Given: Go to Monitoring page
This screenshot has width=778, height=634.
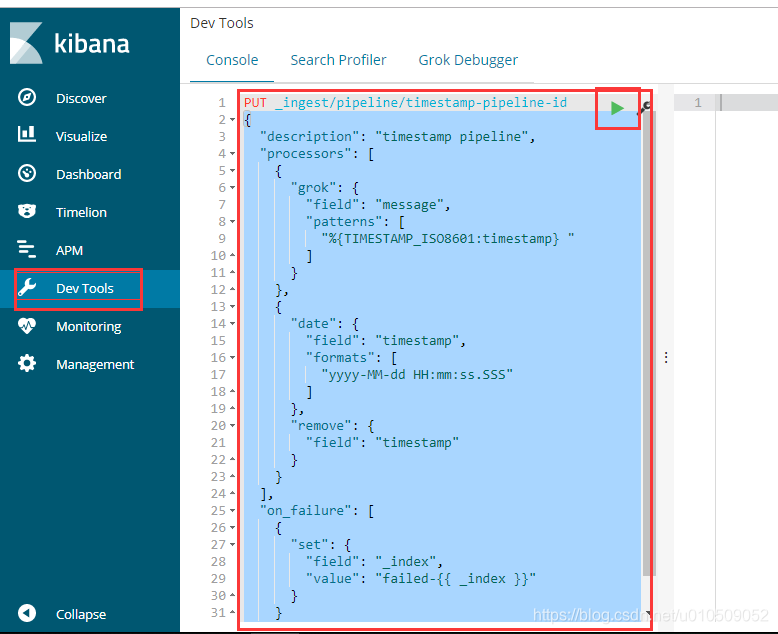Looking at the screenshot, I should (88, 326).
